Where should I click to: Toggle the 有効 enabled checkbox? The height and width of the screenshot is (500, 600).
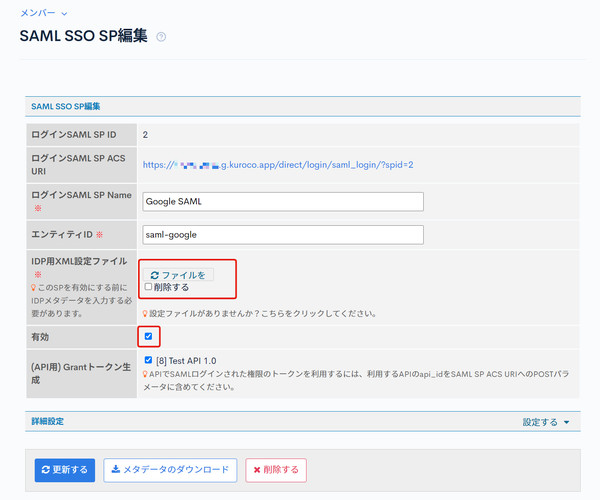[148, 337]
